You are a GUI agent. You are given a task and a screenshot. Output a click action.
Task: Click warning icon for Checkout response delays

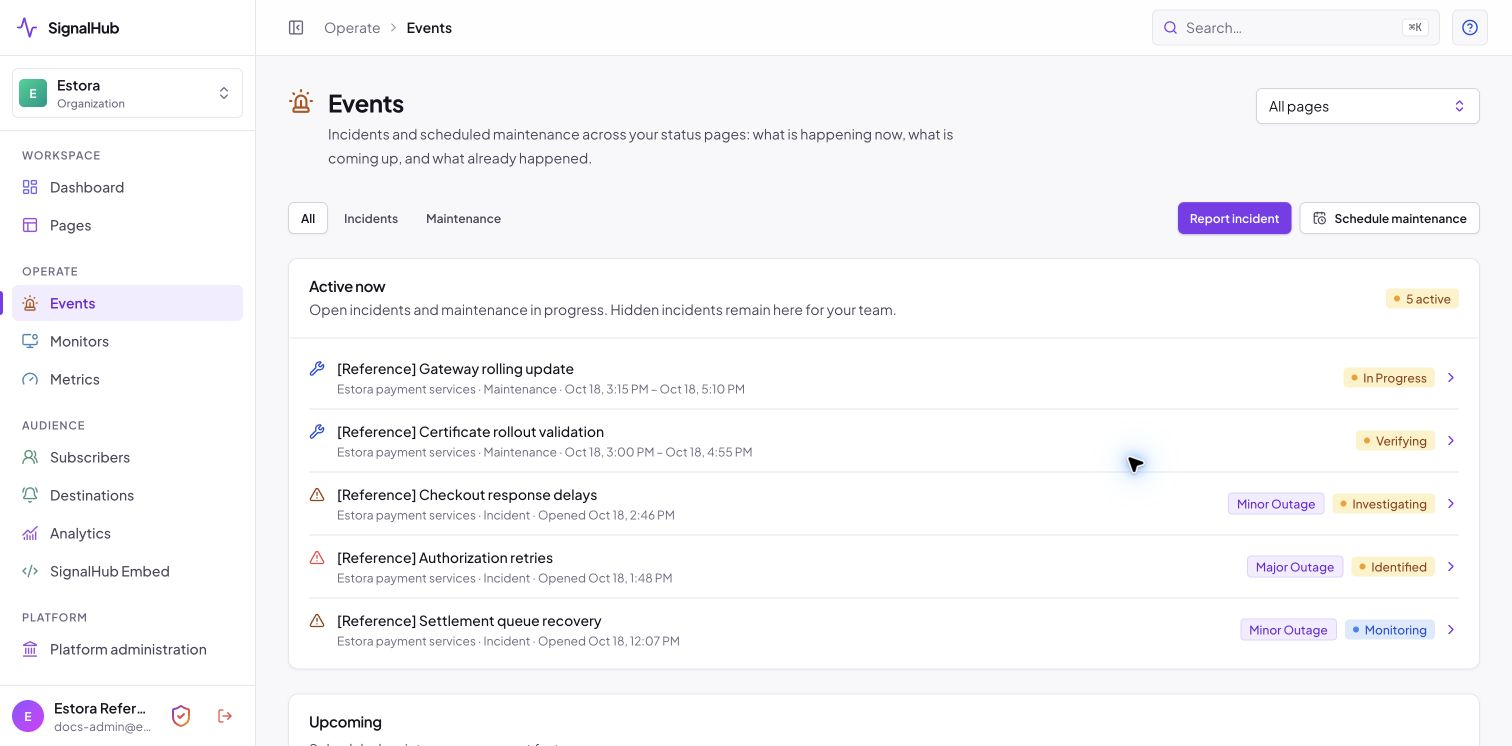317,494
